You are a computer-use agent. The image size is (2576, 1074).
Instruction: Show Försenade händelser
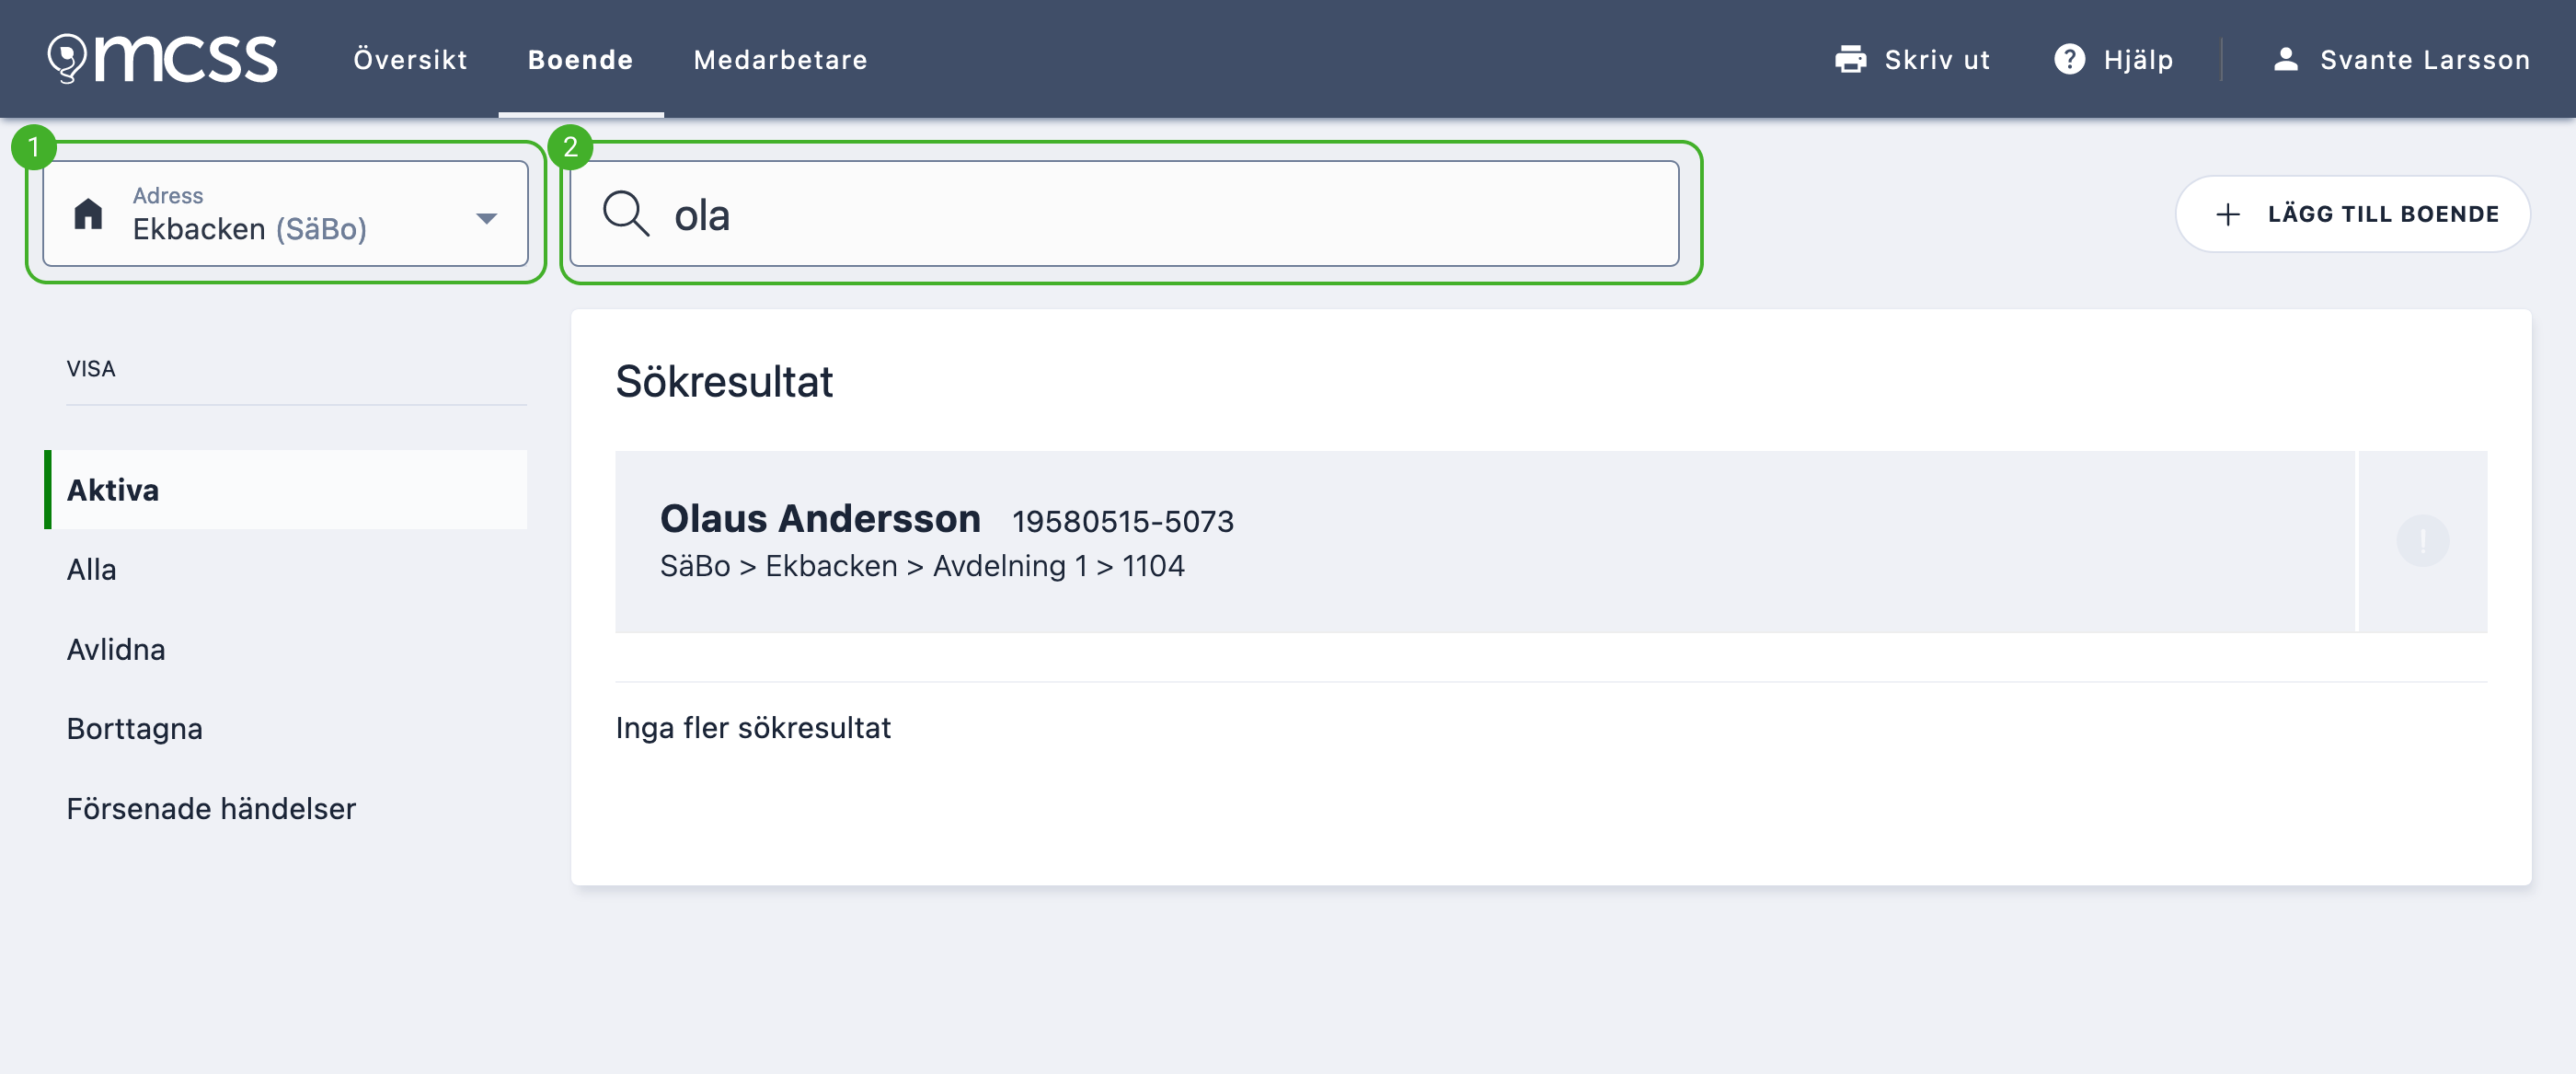pos(211,809)
